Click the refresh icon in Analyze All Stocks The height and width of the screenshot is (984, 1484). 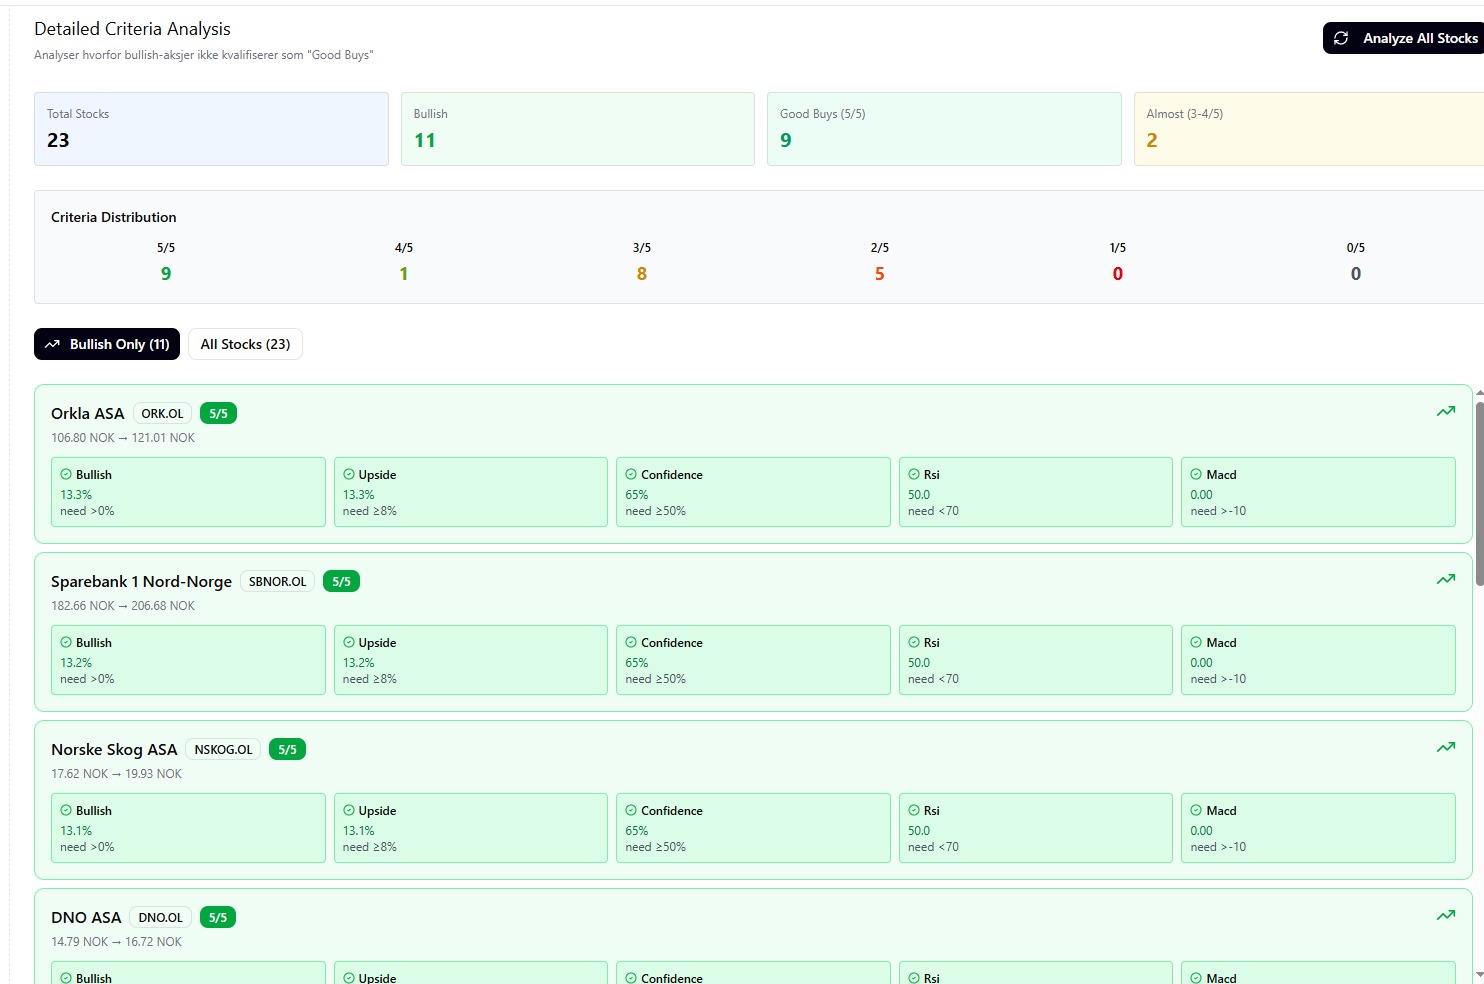click(x=1341, y=38)
